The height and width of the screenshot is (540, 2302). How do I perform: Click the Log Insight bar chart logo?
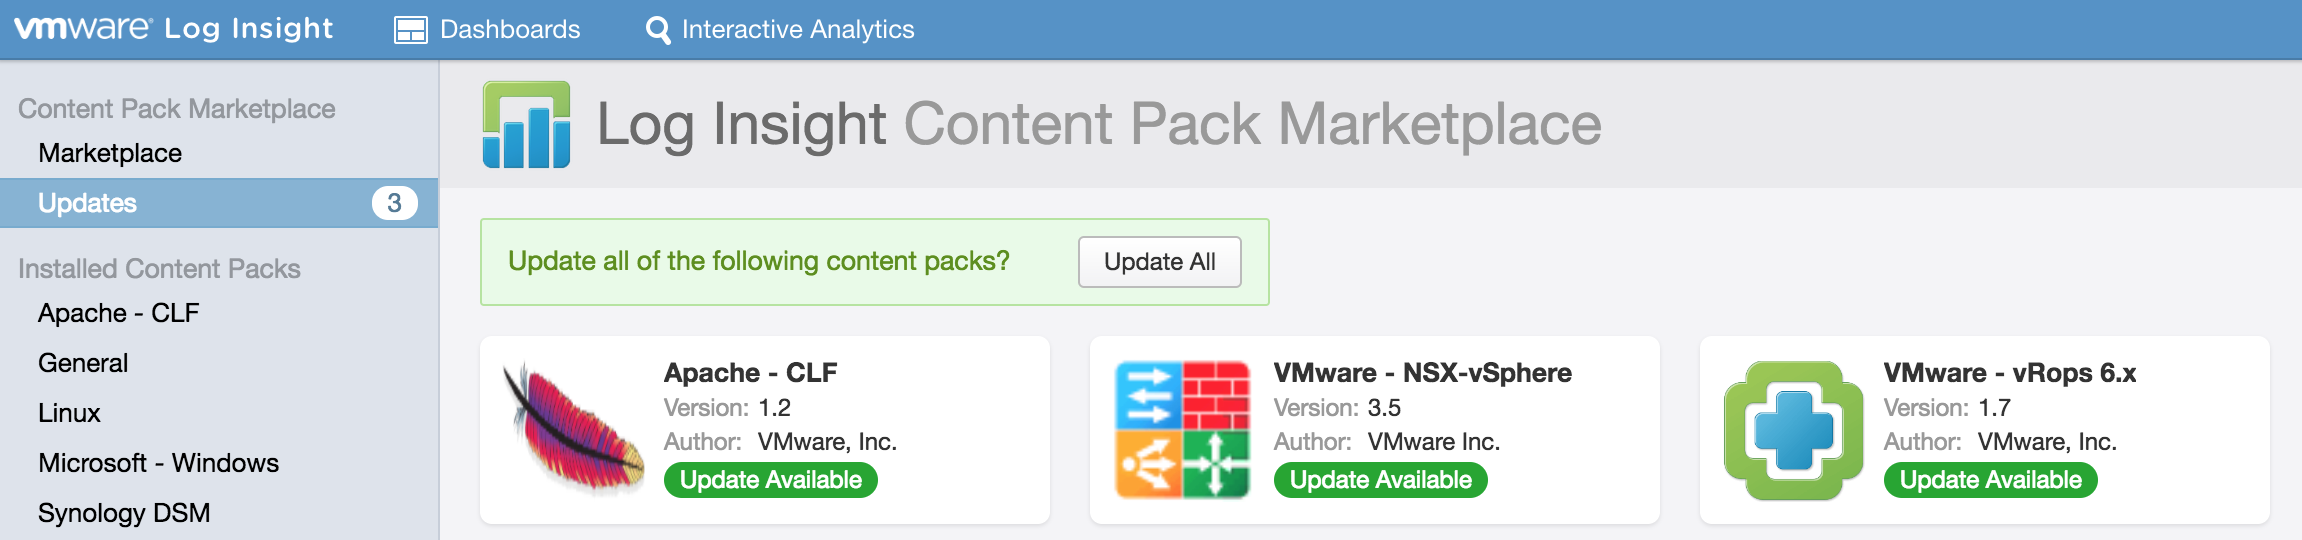coord(527,125)
